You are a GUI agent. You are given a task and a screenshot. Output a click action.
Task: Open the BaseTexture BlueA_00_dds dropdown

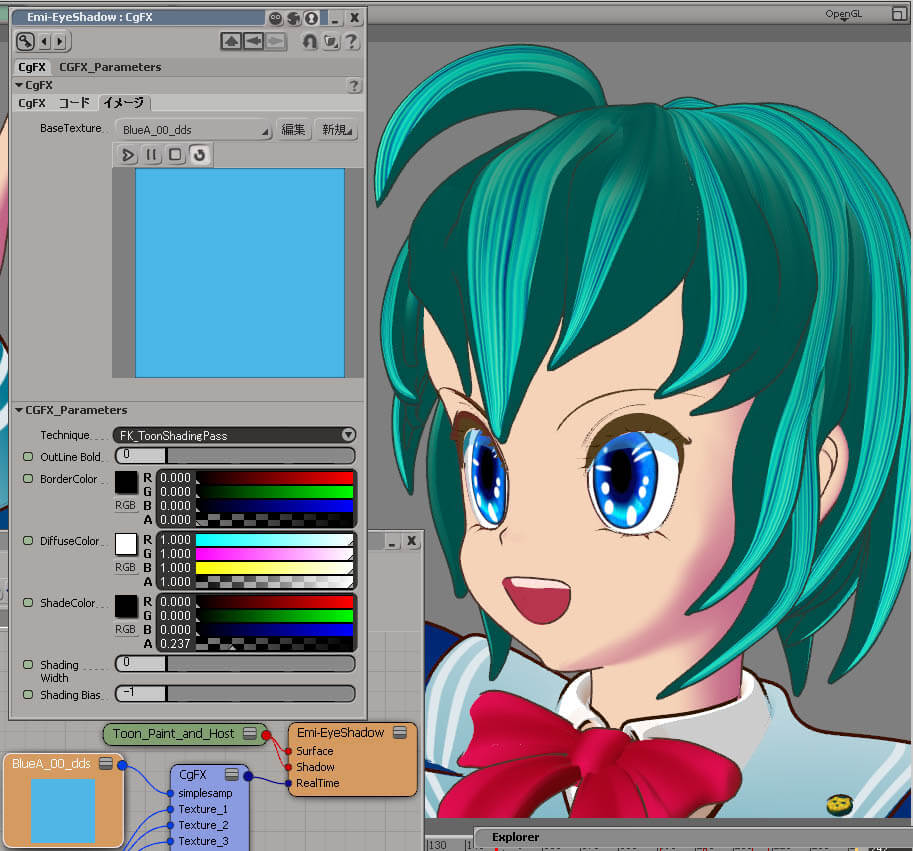[194, 130]
